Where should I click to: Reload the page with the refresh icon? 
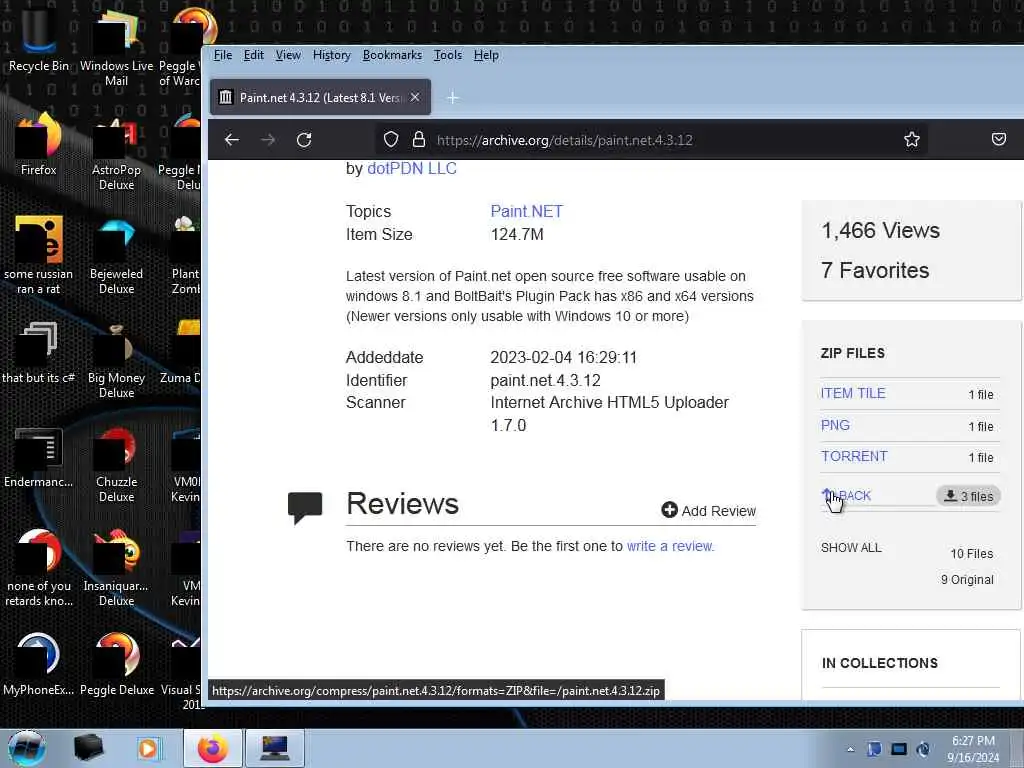click(x=304, y=140)
